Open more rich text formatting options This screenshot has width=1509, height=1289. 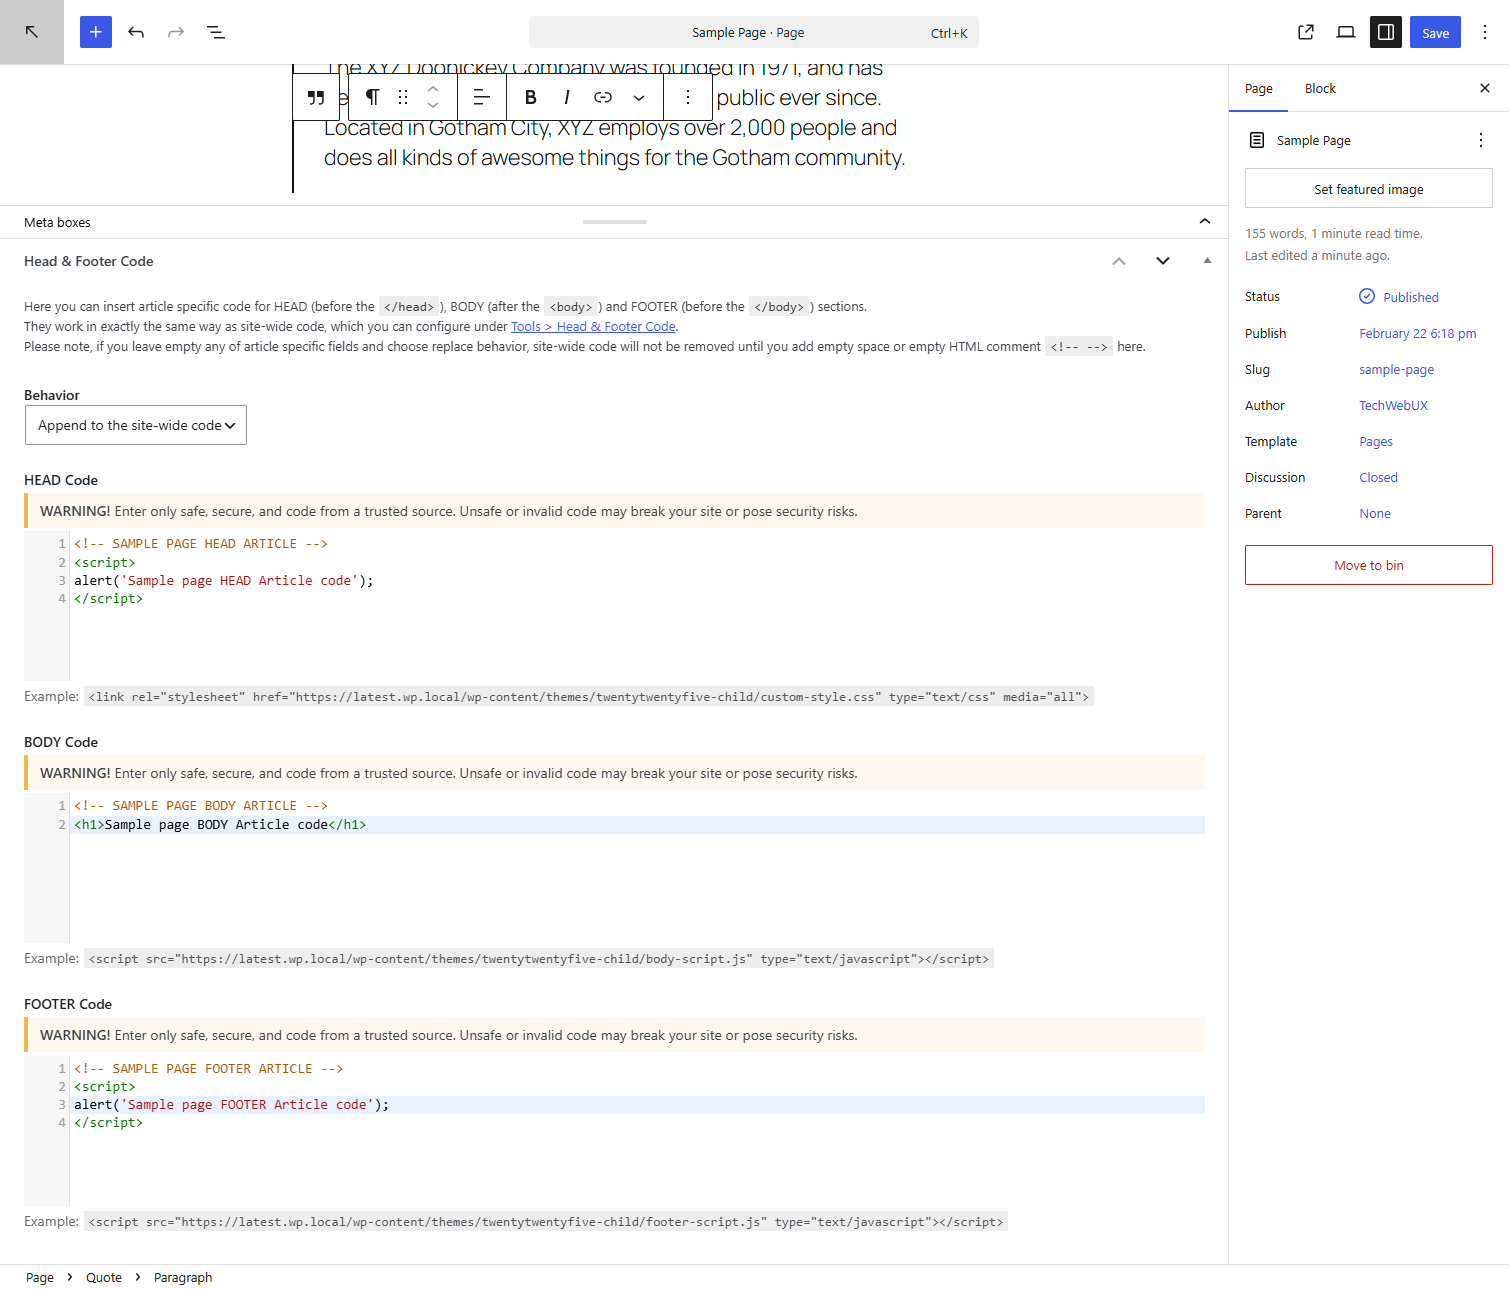point(639,97)
